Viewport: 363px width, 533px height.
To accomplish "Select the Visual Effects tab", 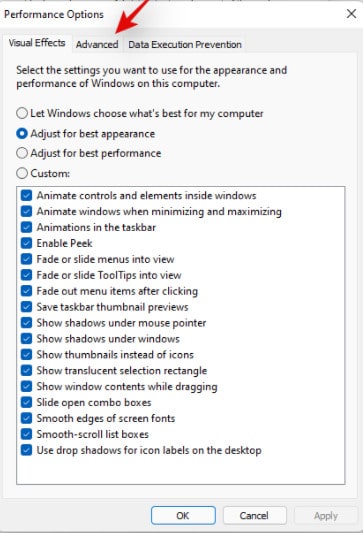I will (37, 43).
